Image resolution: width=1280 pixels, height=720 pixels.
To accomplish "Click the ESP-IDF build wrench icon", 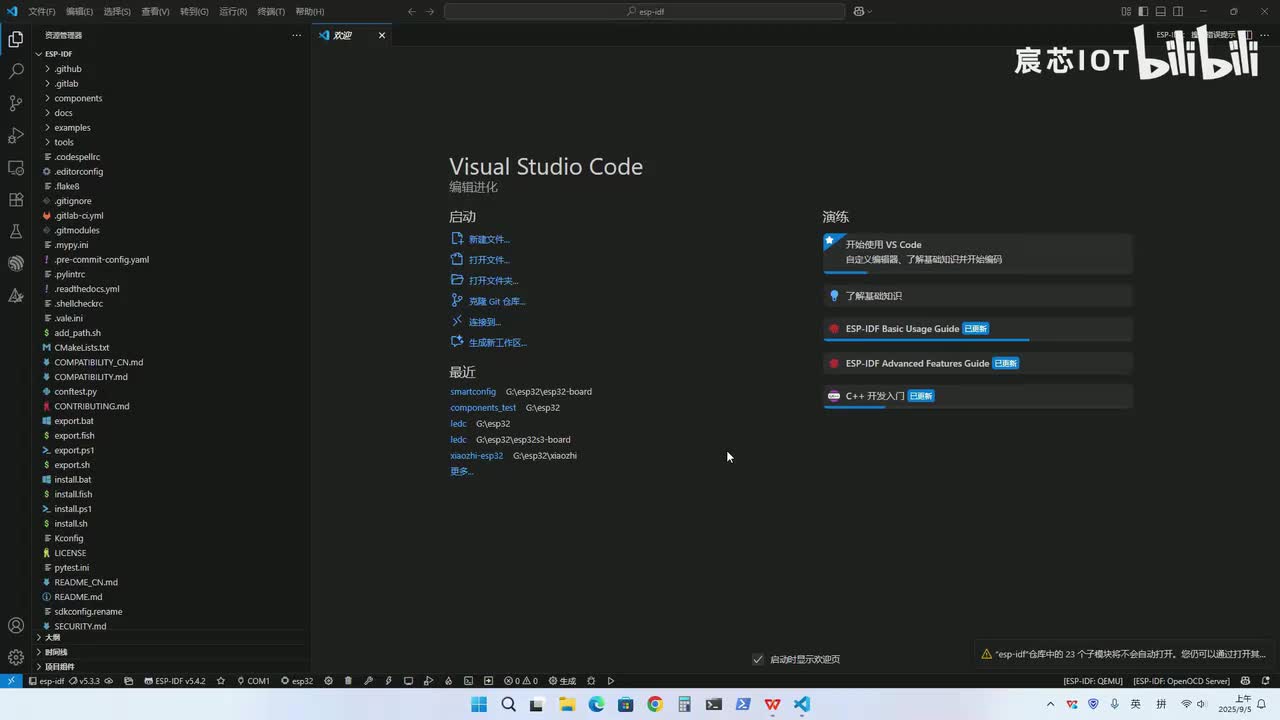I will pyautogui.click(x=368, y=681).
